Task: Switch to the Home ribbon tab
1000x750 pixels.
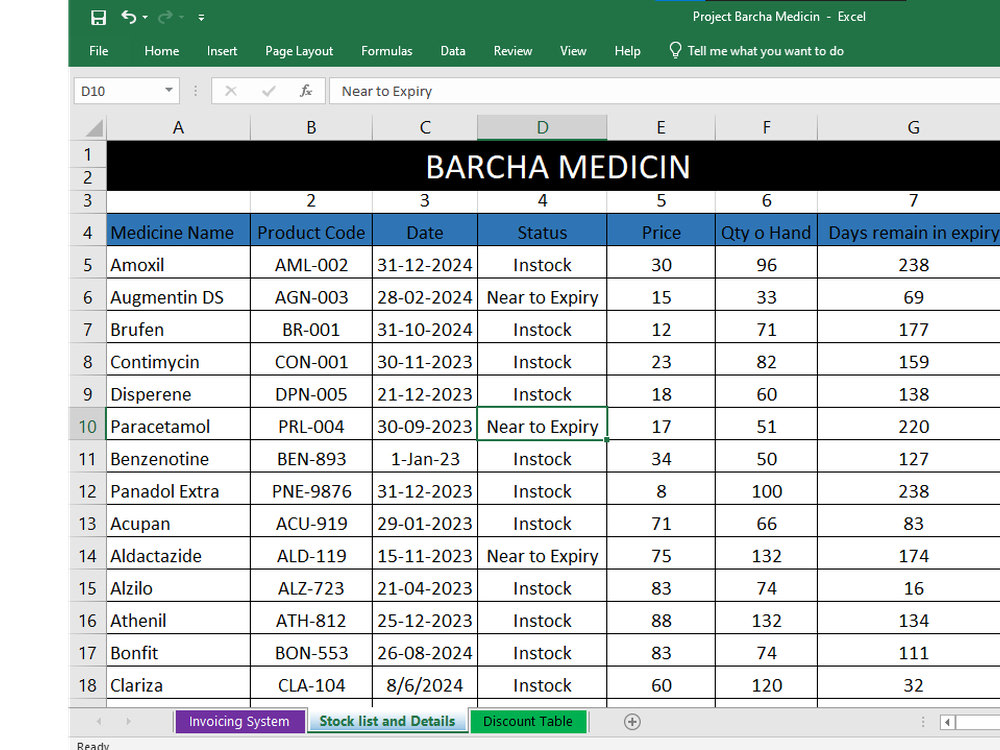Action: pyautogui.click(x=161, y=51)
